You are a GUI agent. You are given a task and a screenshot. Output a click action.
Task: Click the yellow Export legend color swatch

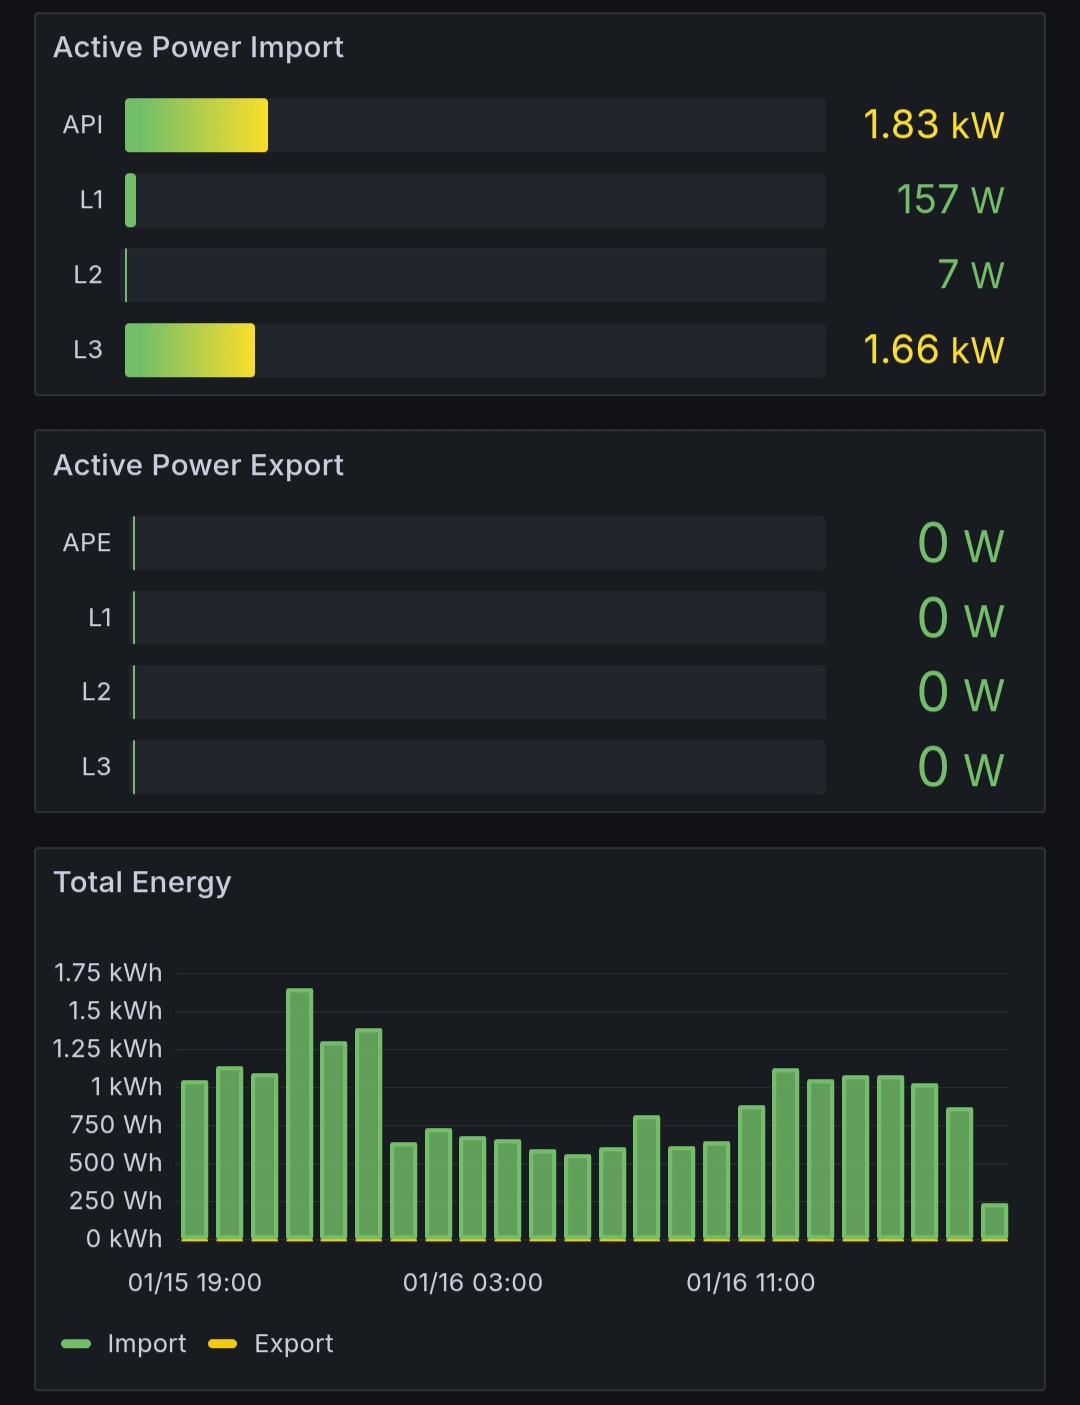[x=222, y=1344]
